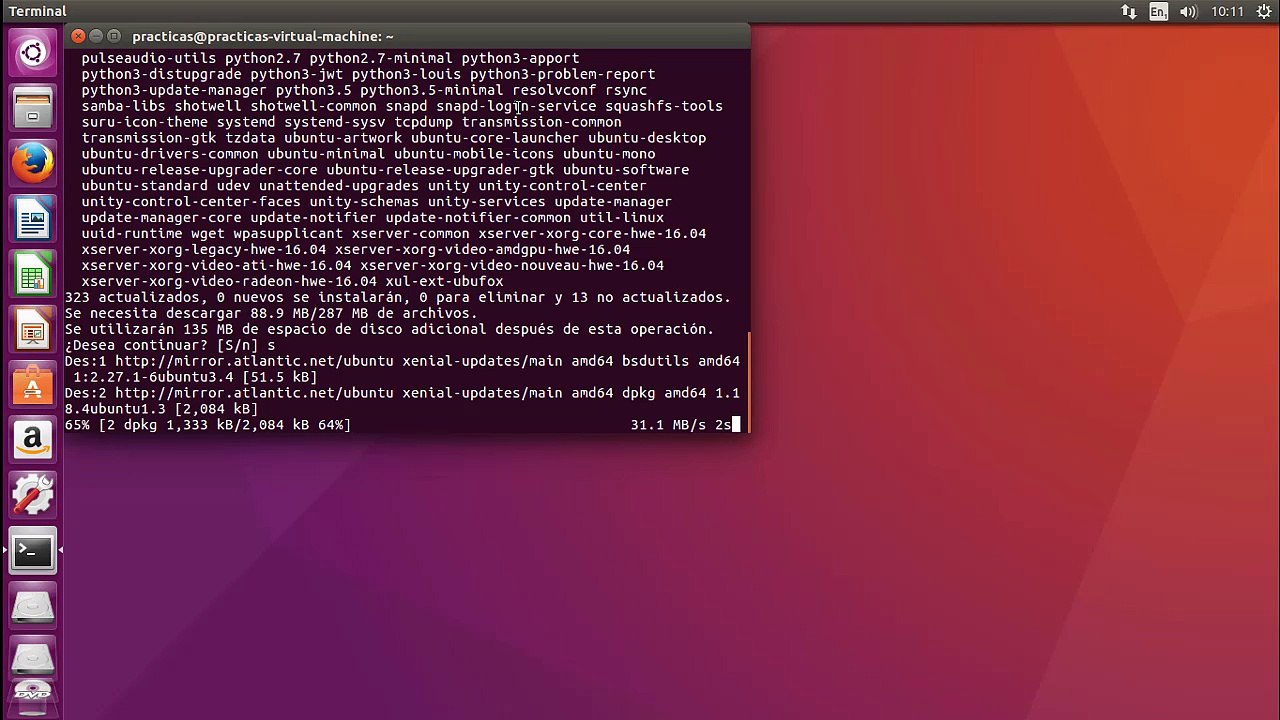Image resolution: width=1280 pixels, height=720 pixels.
Task: Click the package name suru-icon-theme
Action: 145,122
